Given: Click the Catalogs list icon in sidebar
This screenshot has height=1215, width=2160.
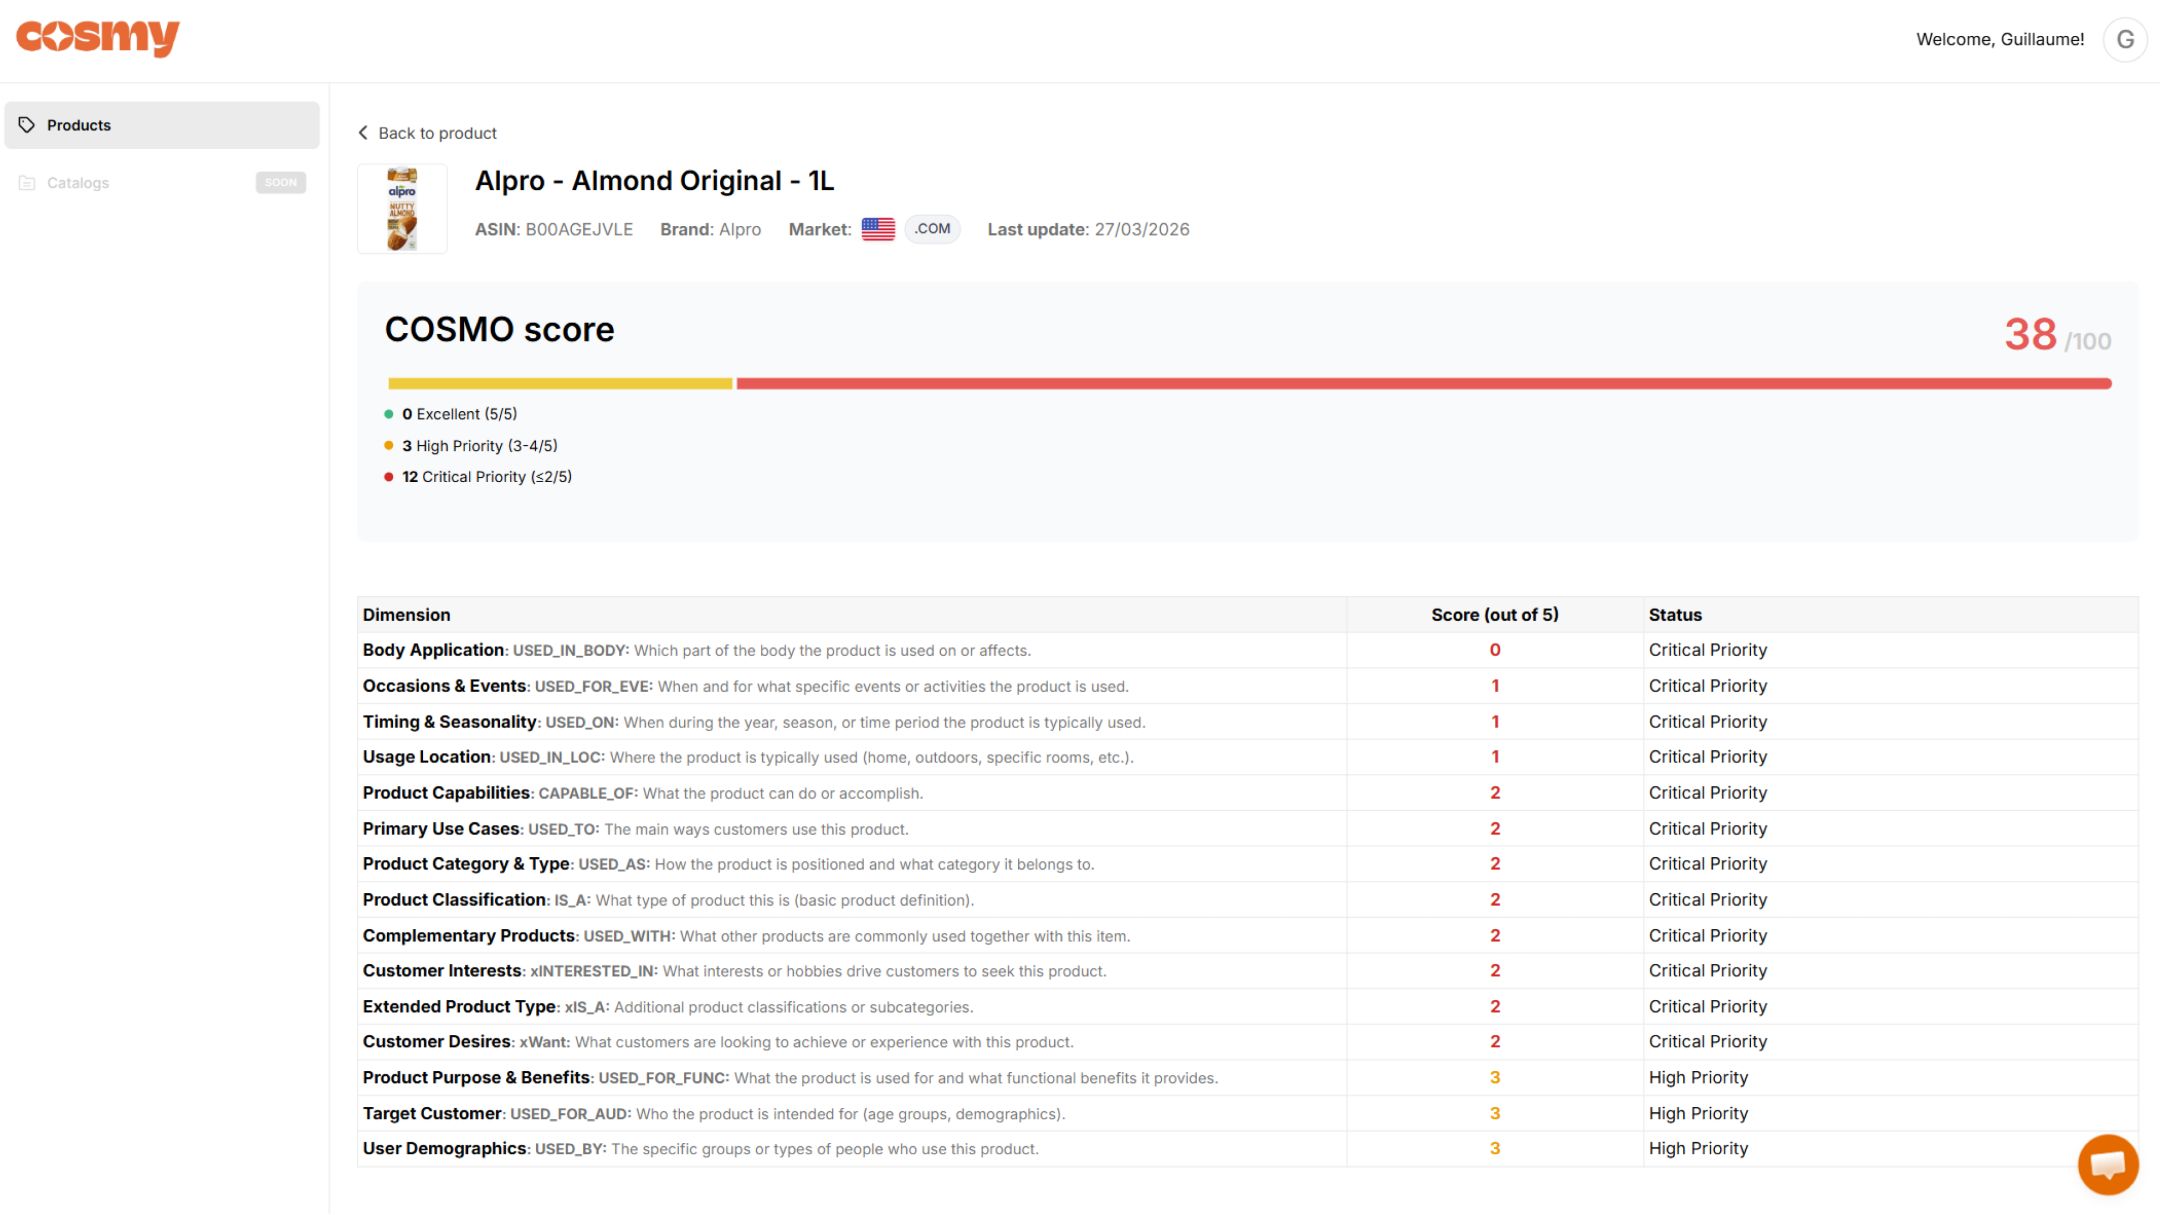Looking at the screenshot, I should tap(28, 182).
